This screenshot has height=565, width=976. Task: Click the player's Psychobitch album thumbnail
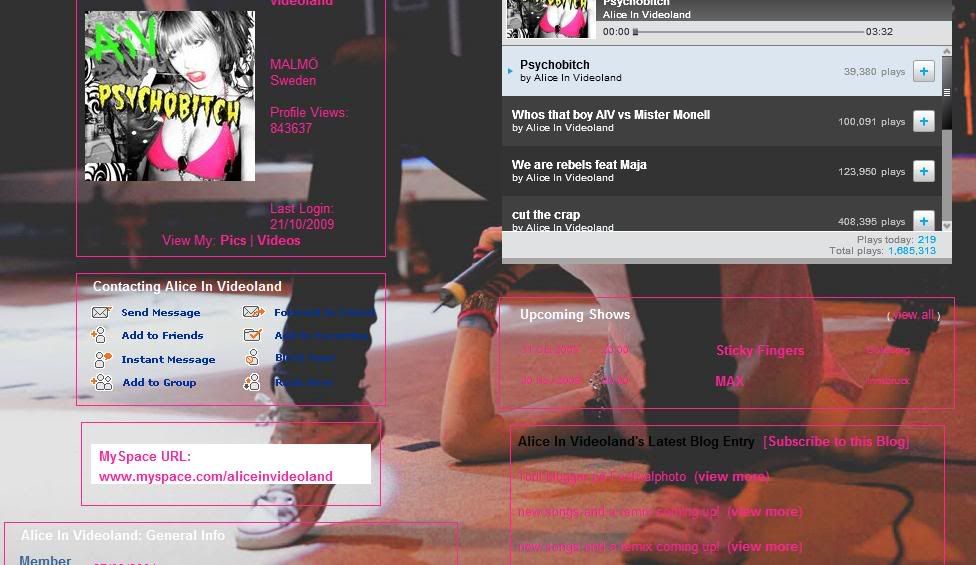[548, 19]
